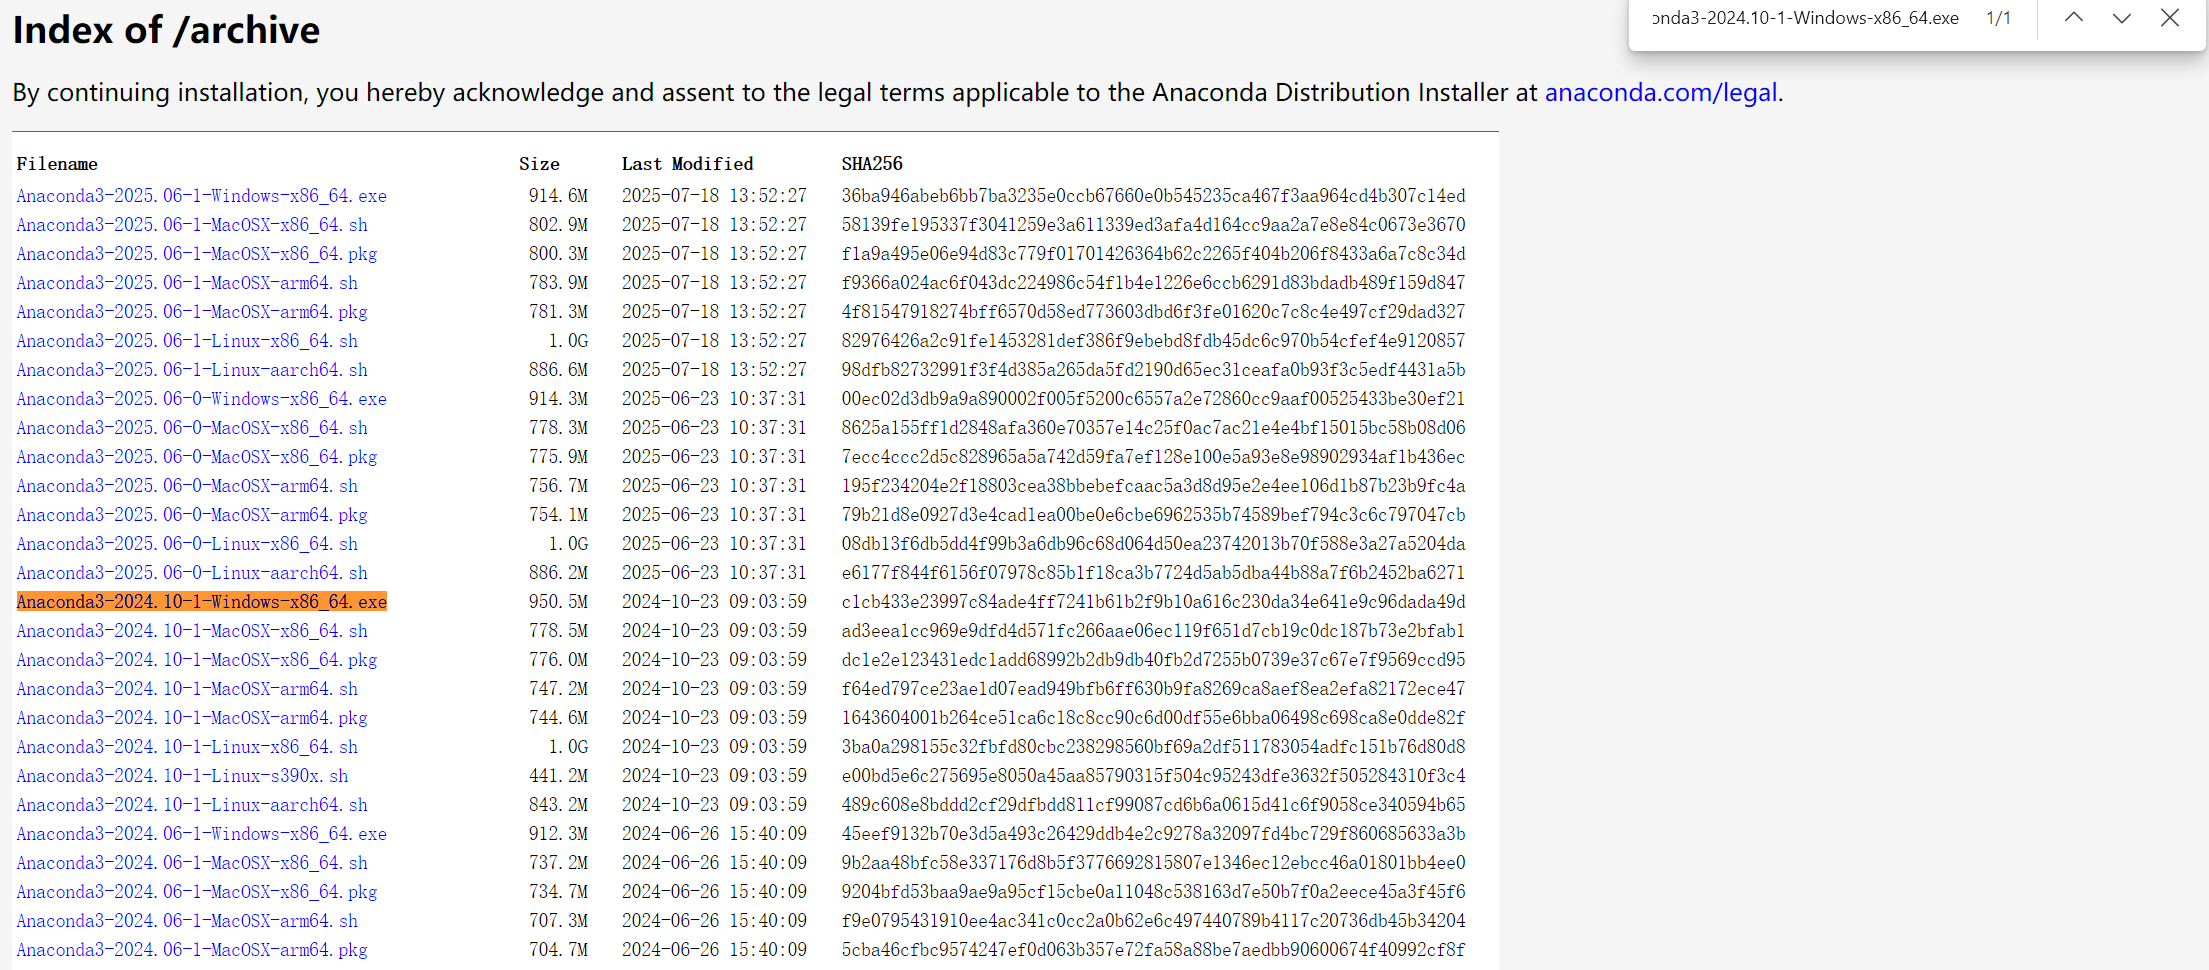This screenshot has width=2209, height=970.
Task: Open Anaconda3-2025.06-0-Linux-x86_64.sh link
Action: pyautogui.click(x=187, y=544)
